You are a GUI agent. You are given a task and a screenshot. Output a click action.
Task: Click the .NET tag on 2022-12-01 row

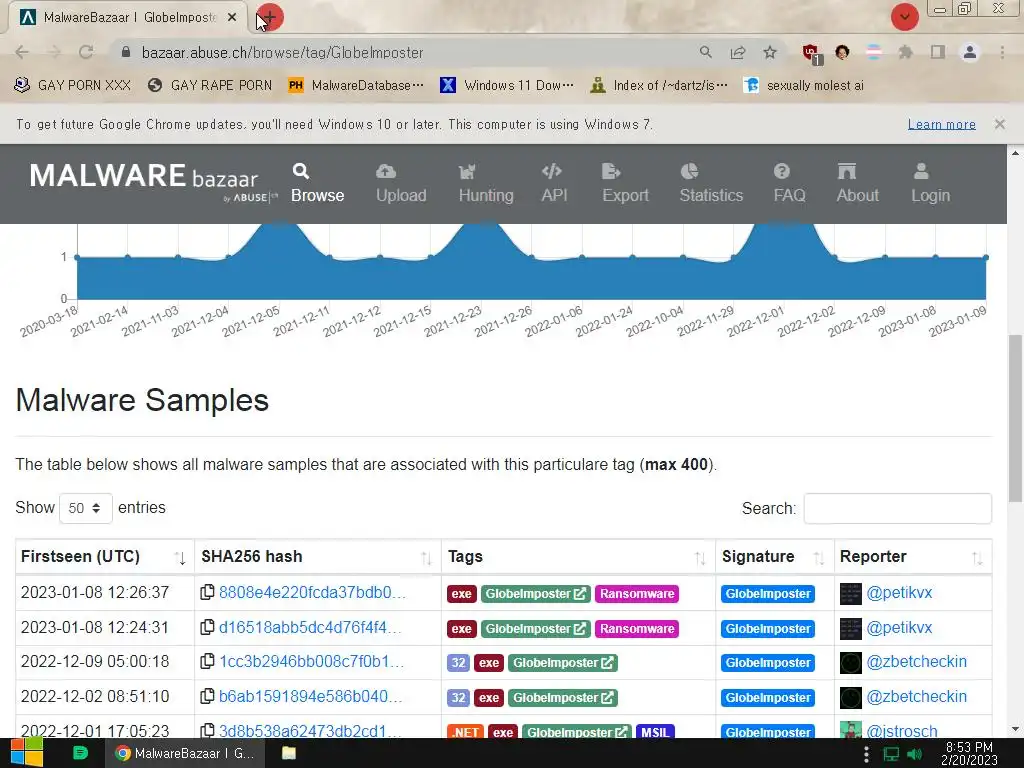tap(466, 732)
